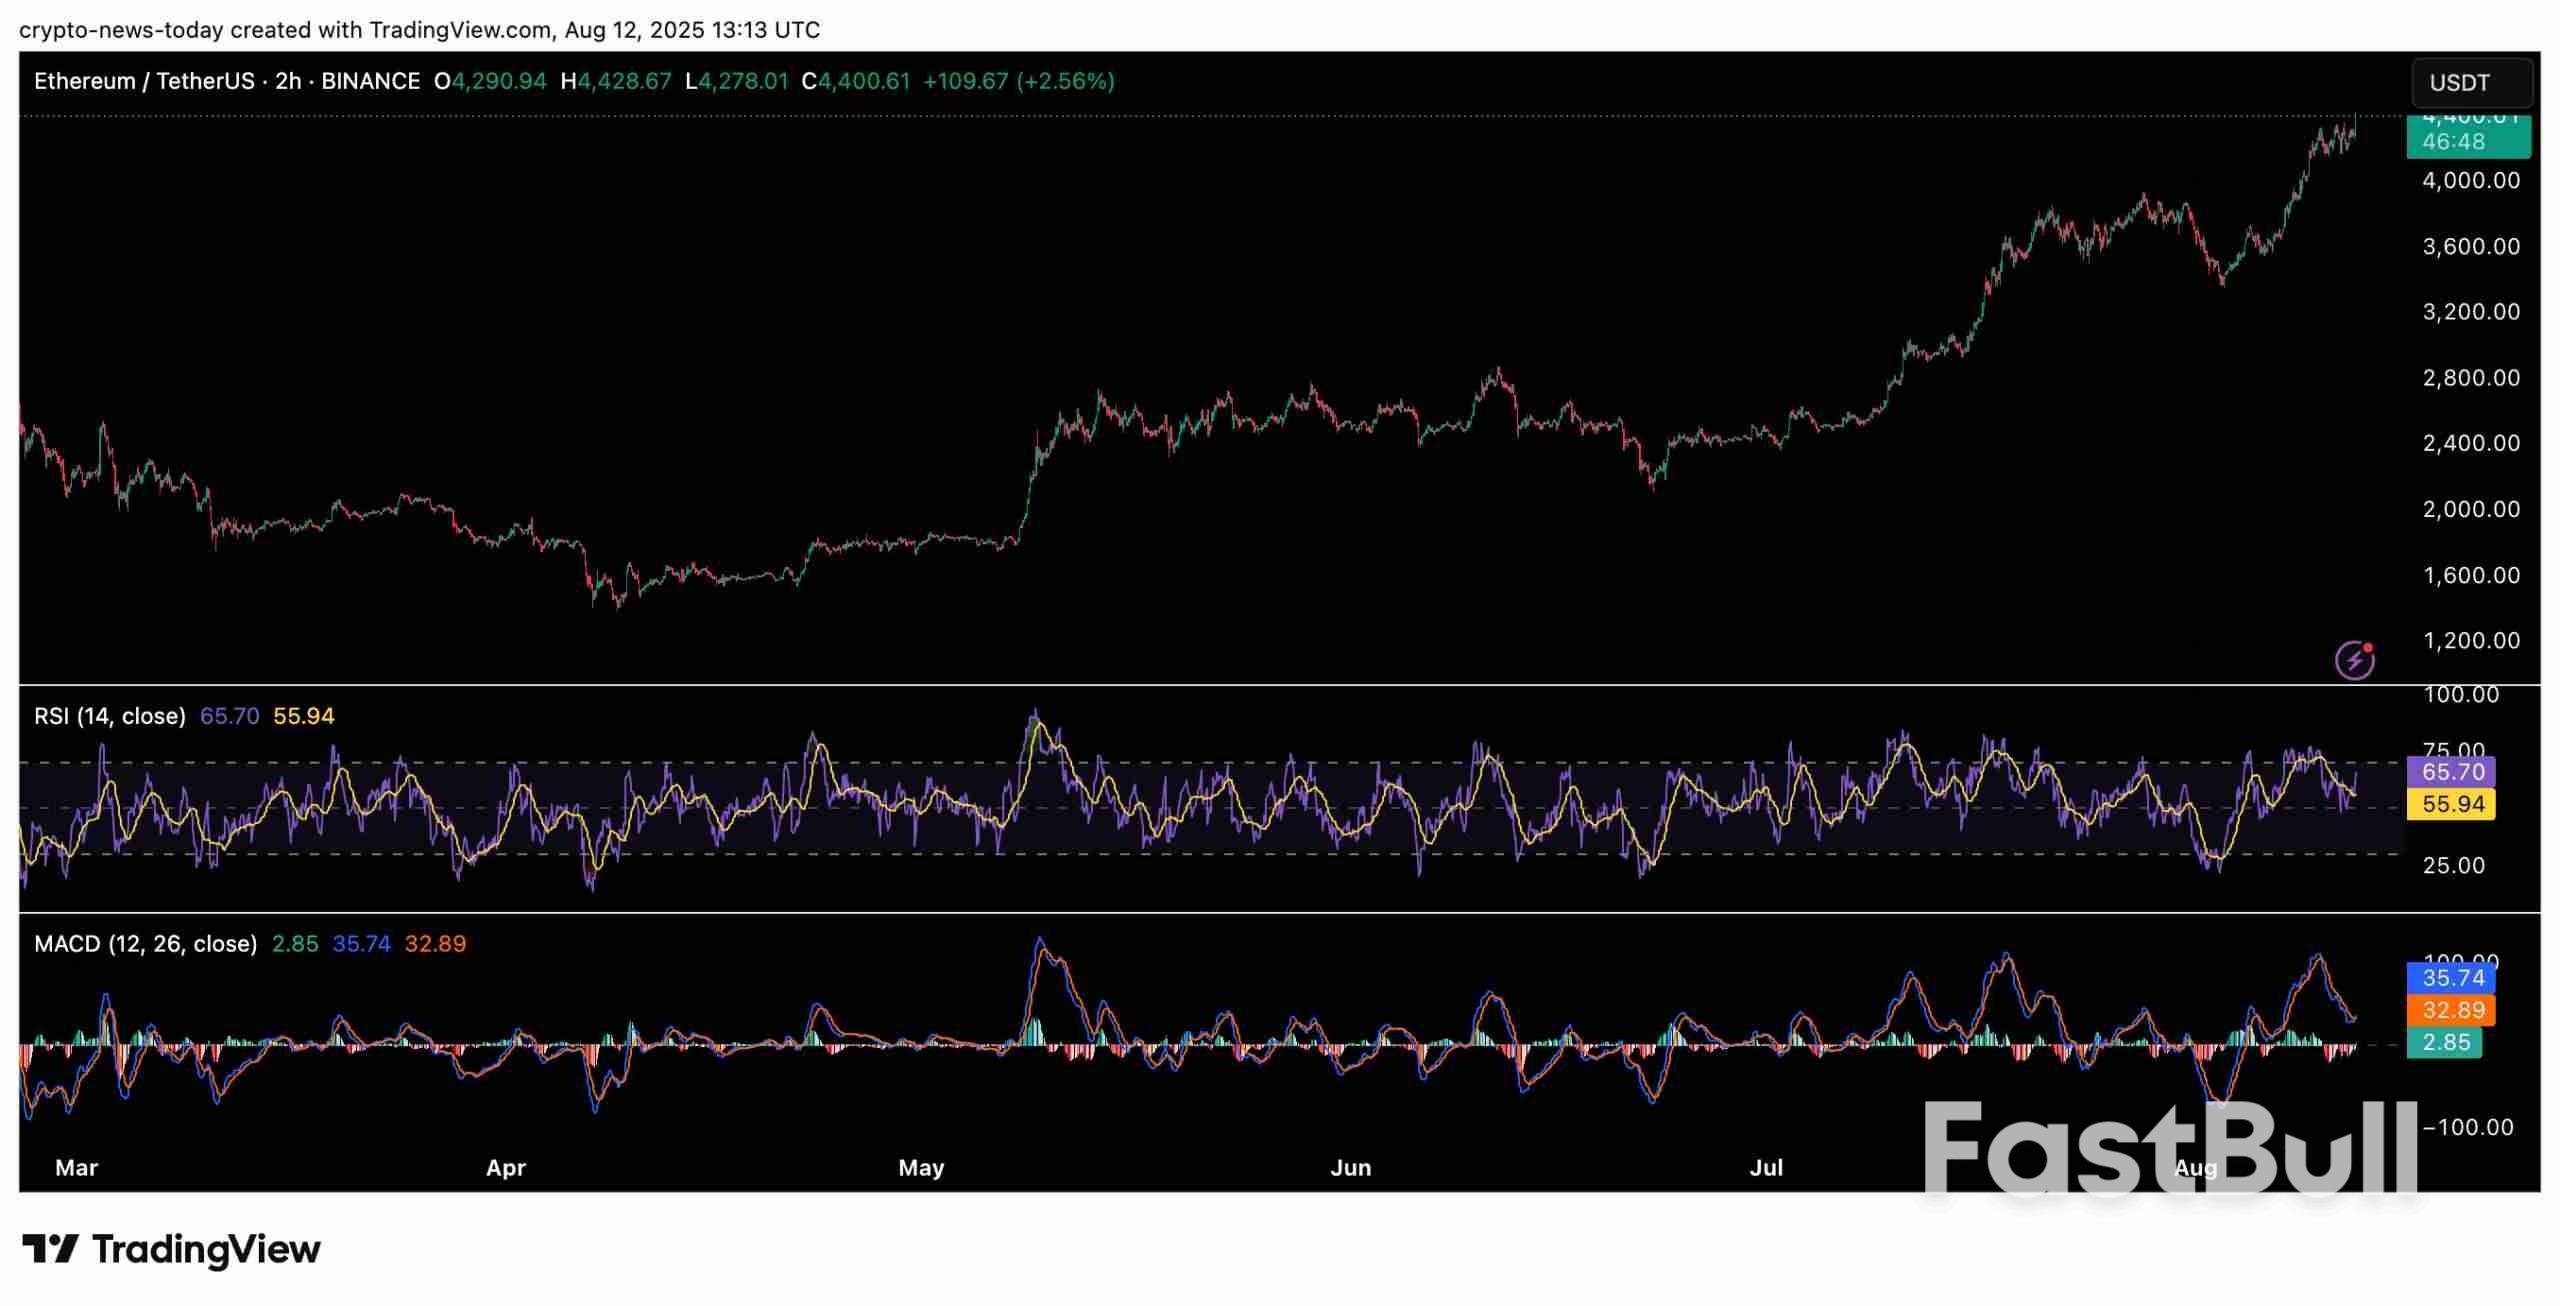The height and width of the screenshot is (1306, 2560).
Task: Click the green current price countdown tag
Action: coord(2467,137)
